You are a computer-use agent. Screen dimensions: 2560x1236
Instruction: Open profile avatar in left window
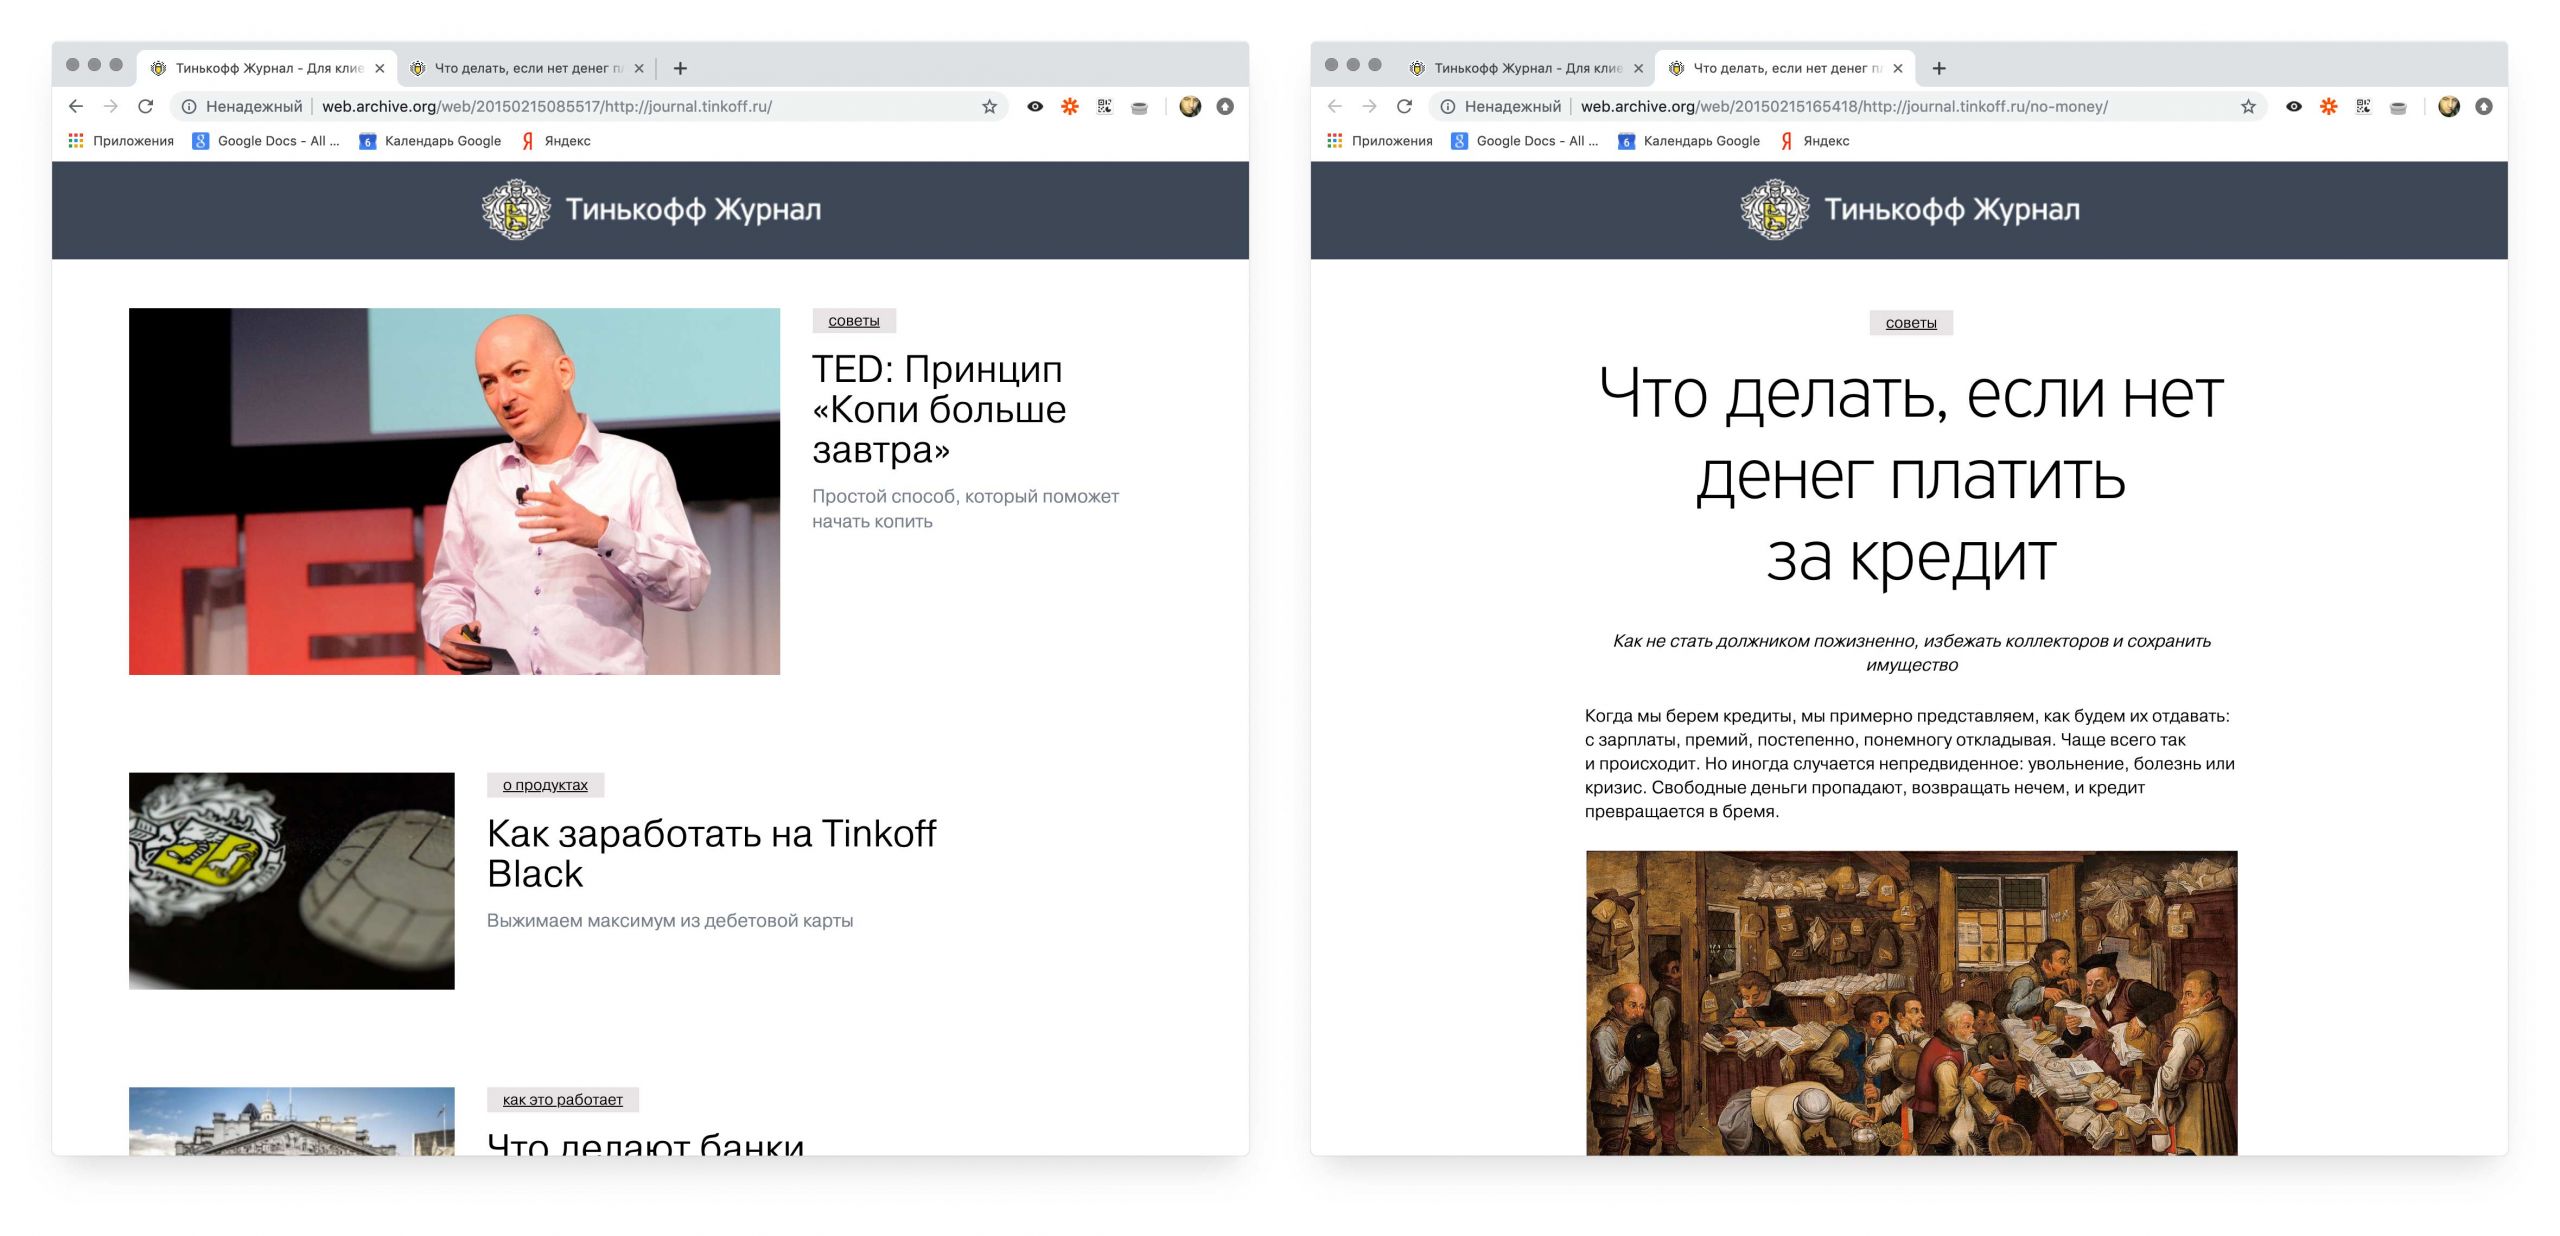click(1190, 106)
